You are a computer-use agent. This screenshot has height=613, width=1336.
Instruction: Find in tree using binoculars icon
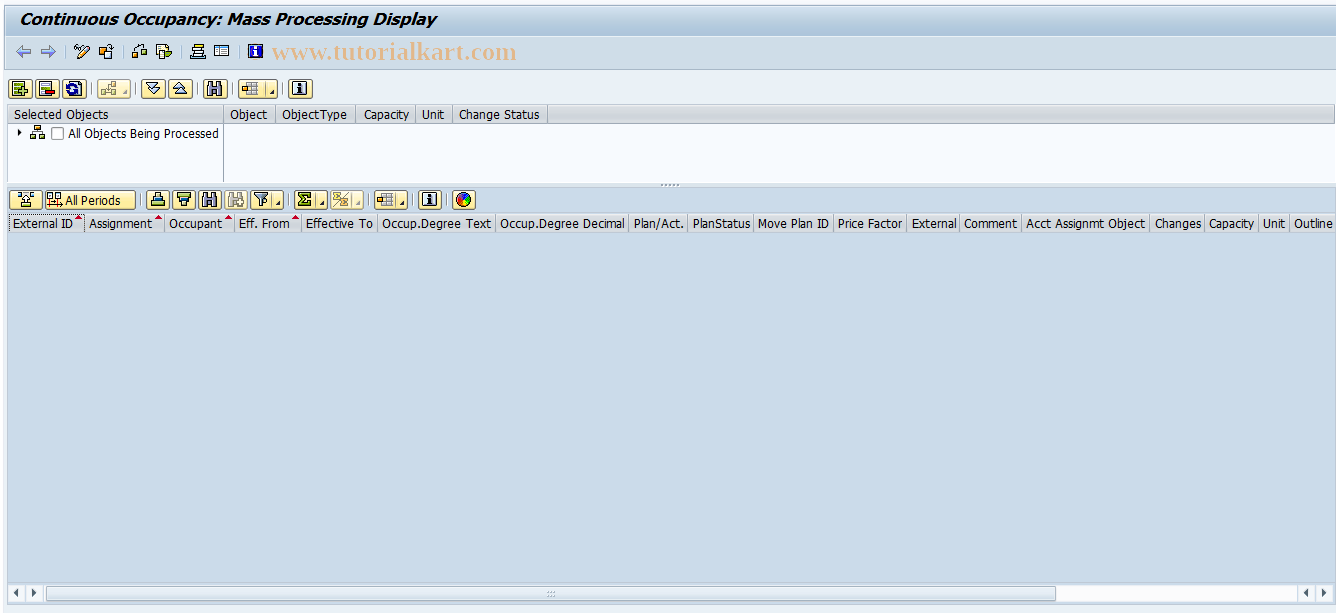pyautogui.click(x=215, y=89)
